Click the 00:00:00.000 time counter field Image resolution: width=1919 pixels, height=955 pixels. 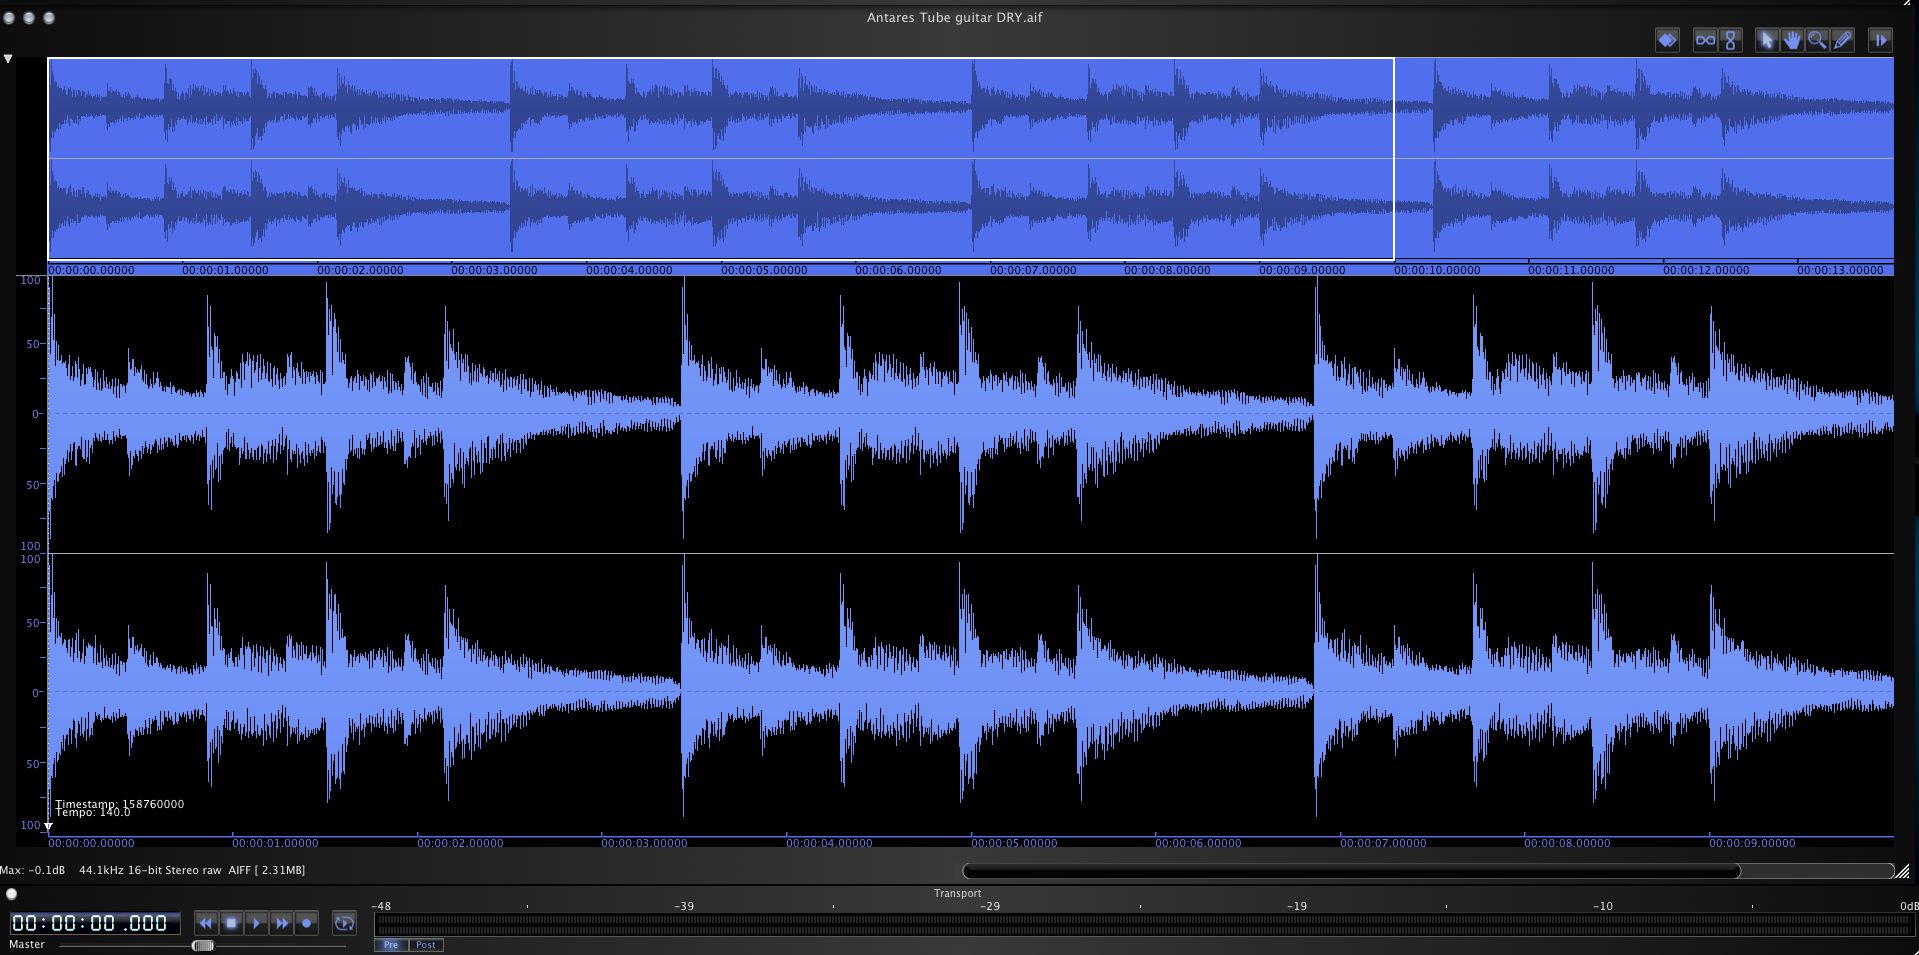coord(95,923)
